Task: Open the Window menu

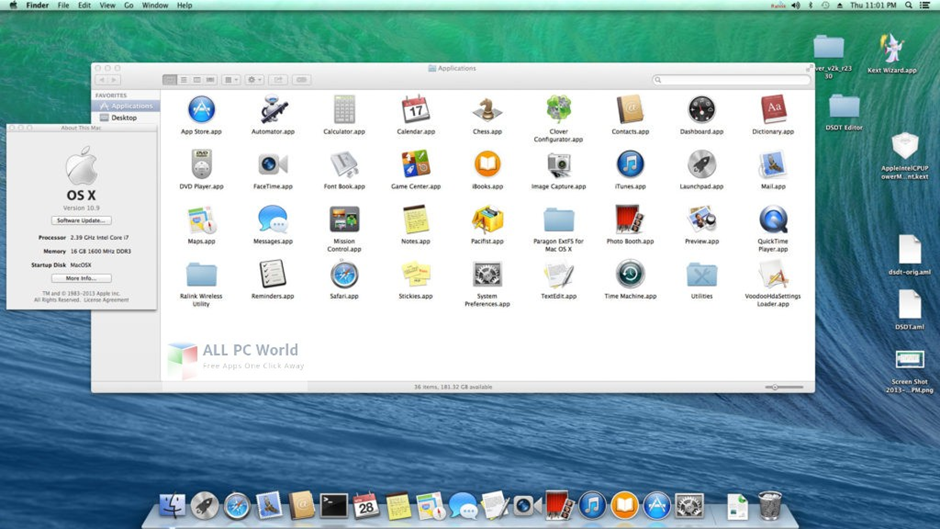Action: coord(155,5)
